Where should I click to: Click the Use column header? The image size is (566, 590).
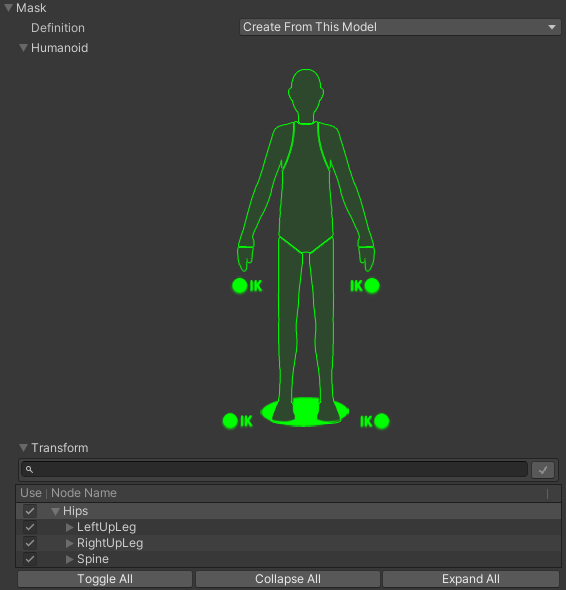pos(31,493)
